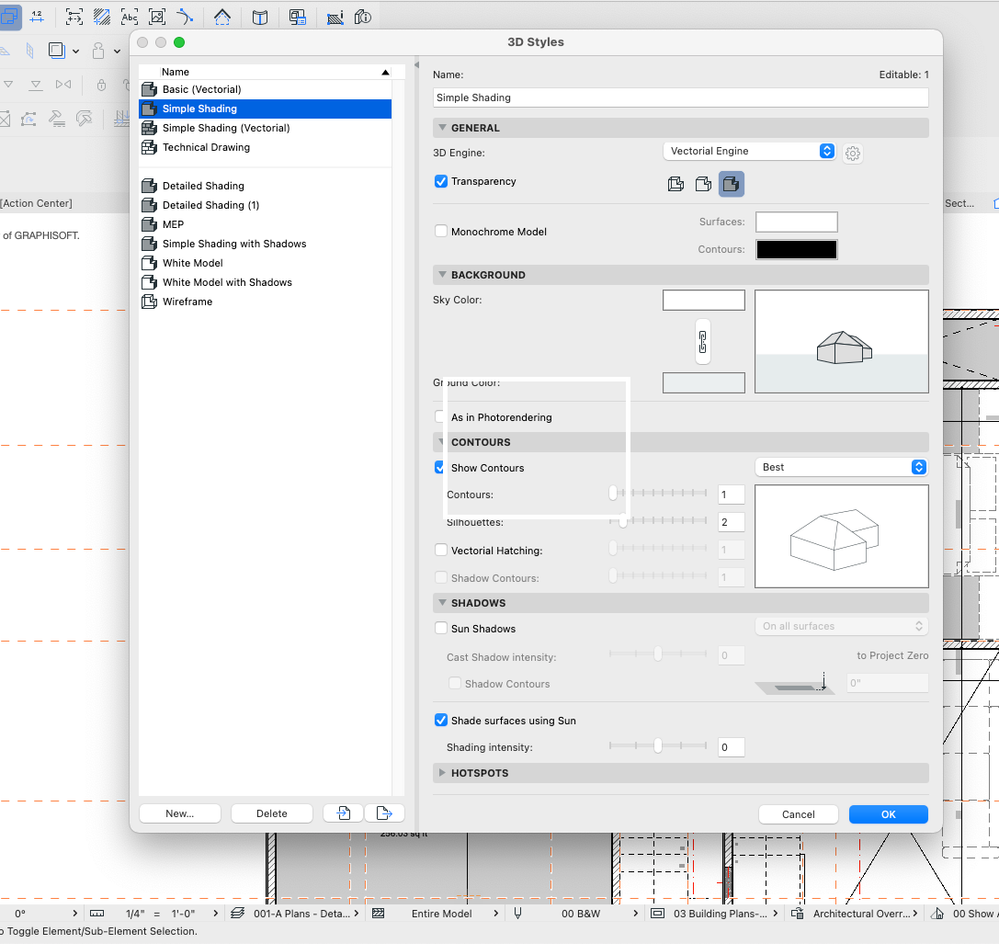Select White Model with Shadows style
999x944 pixels.
(x=227, y=283)
